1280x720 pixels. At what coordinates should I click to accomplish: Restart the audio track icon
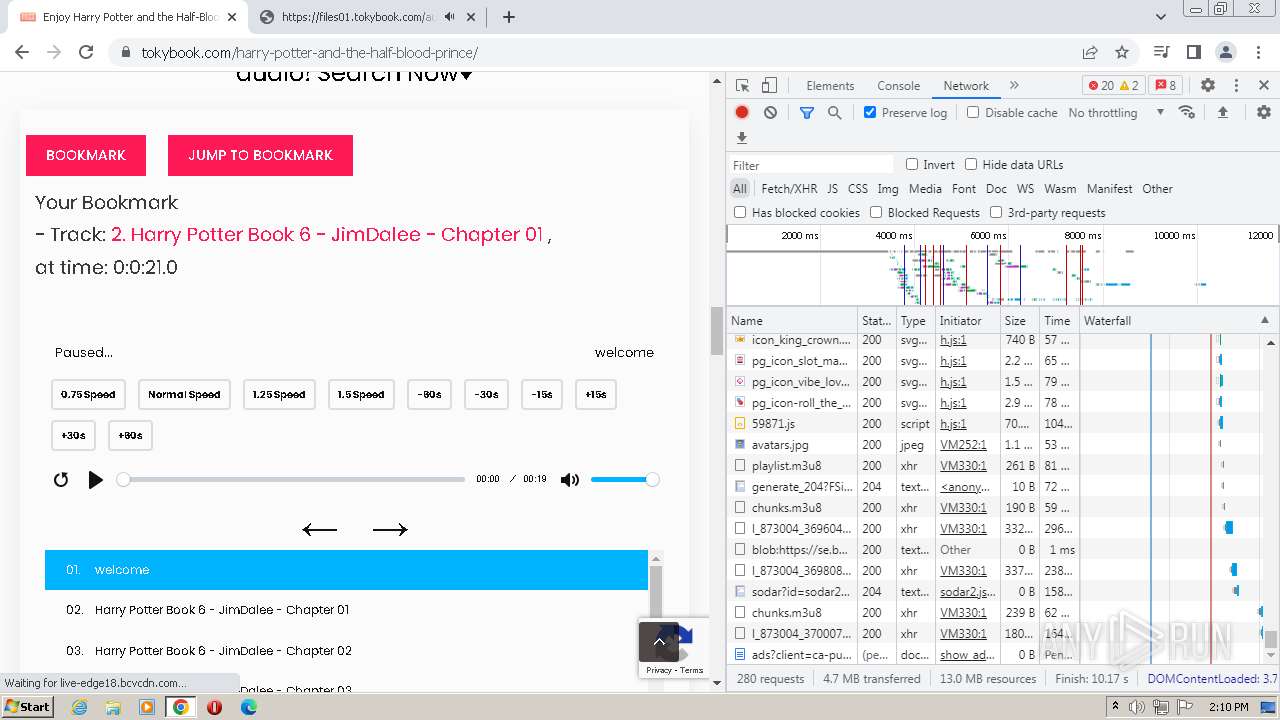pyautogui.click(x=61, y=480)
